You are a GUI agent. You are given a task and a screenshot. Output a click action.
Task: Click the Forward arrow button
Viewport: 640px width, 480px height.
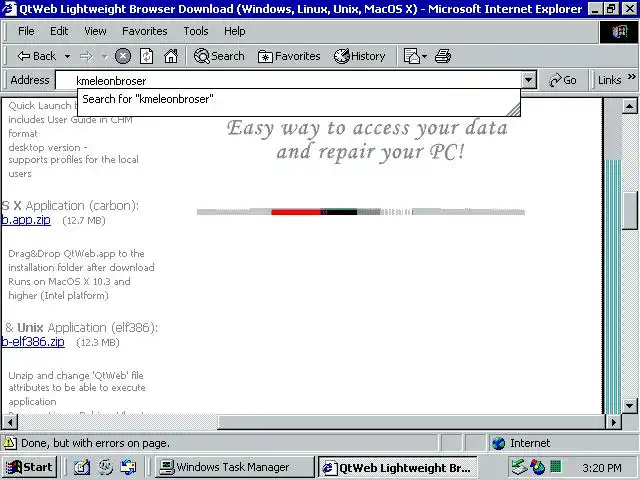[x=86, y=56]
